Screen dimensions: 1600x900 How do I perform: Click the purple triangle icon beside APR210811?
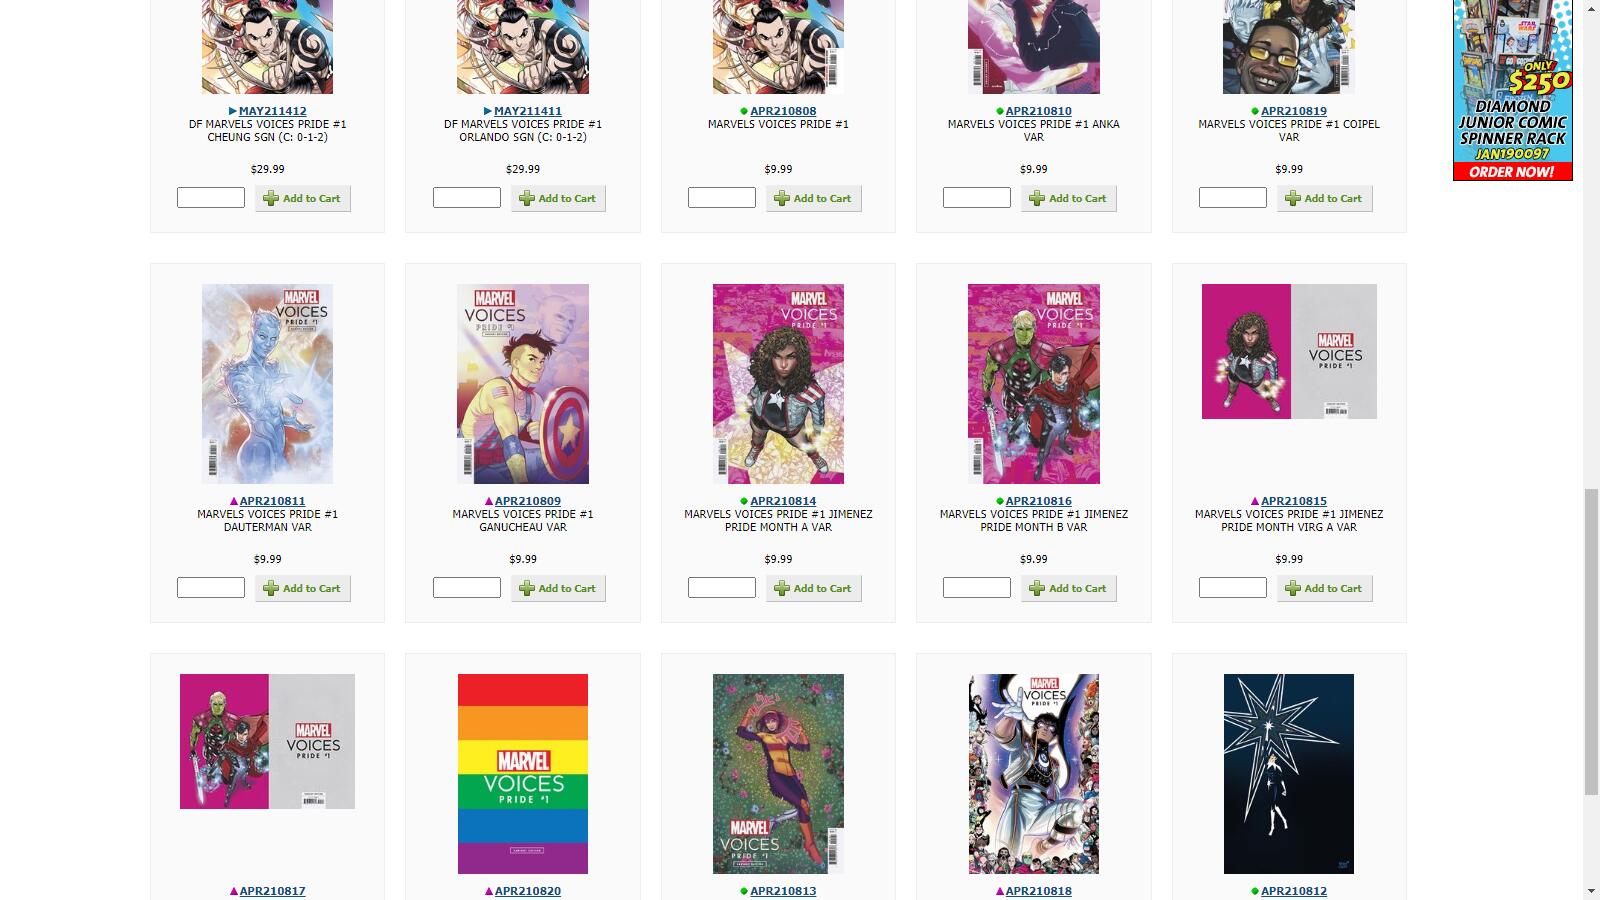click(234, 501)
